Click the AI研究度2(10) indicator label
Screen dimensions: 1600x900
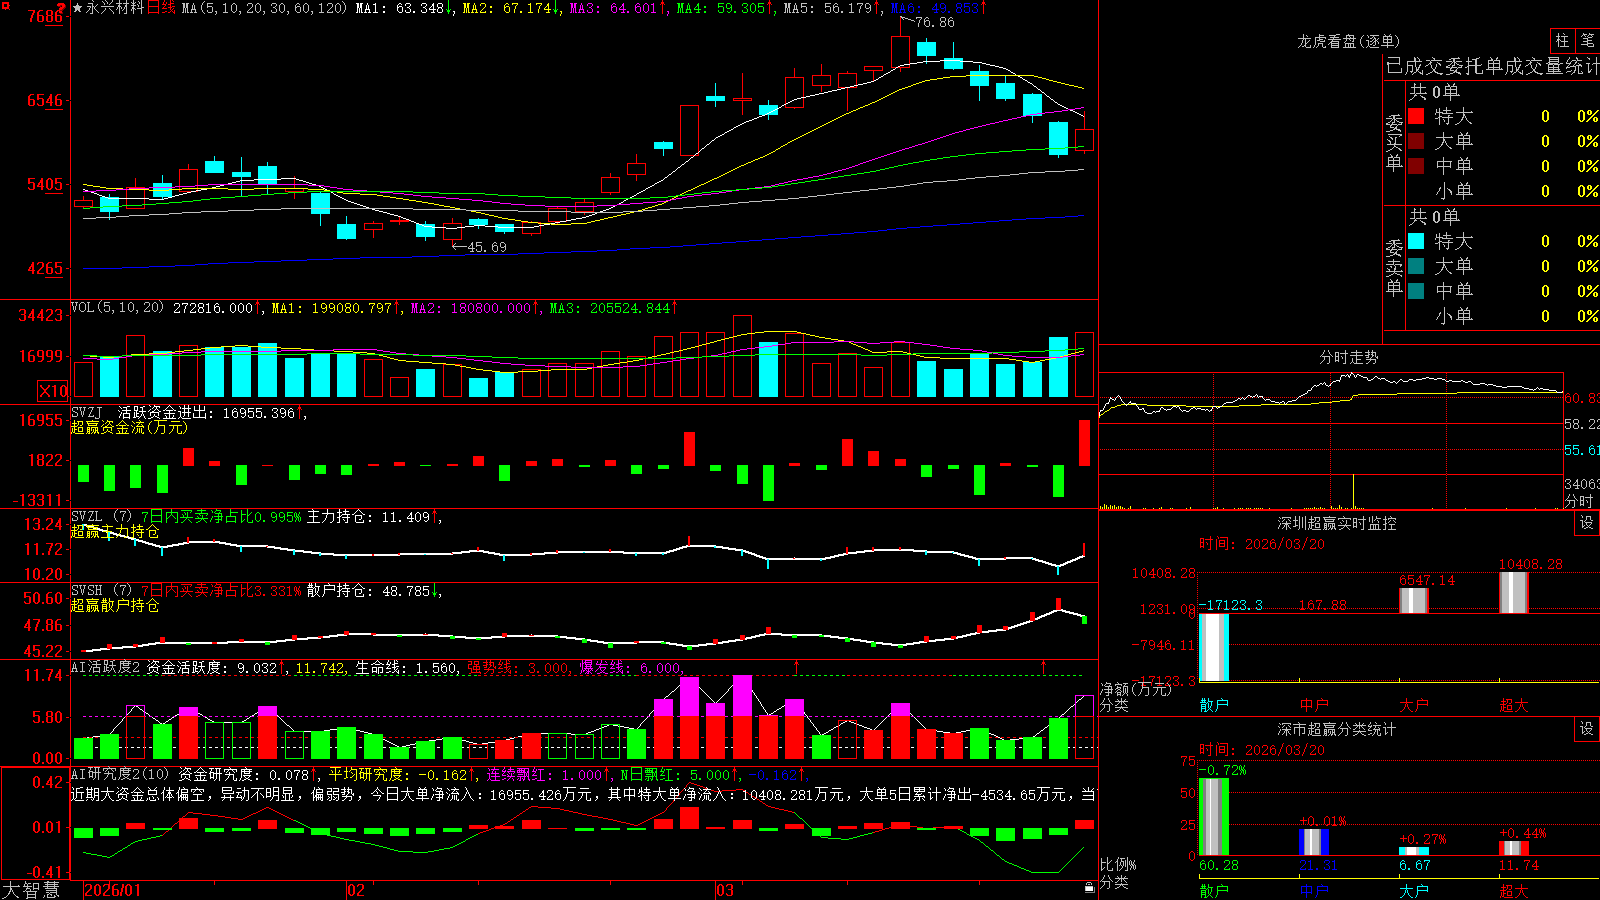point(120,774)
